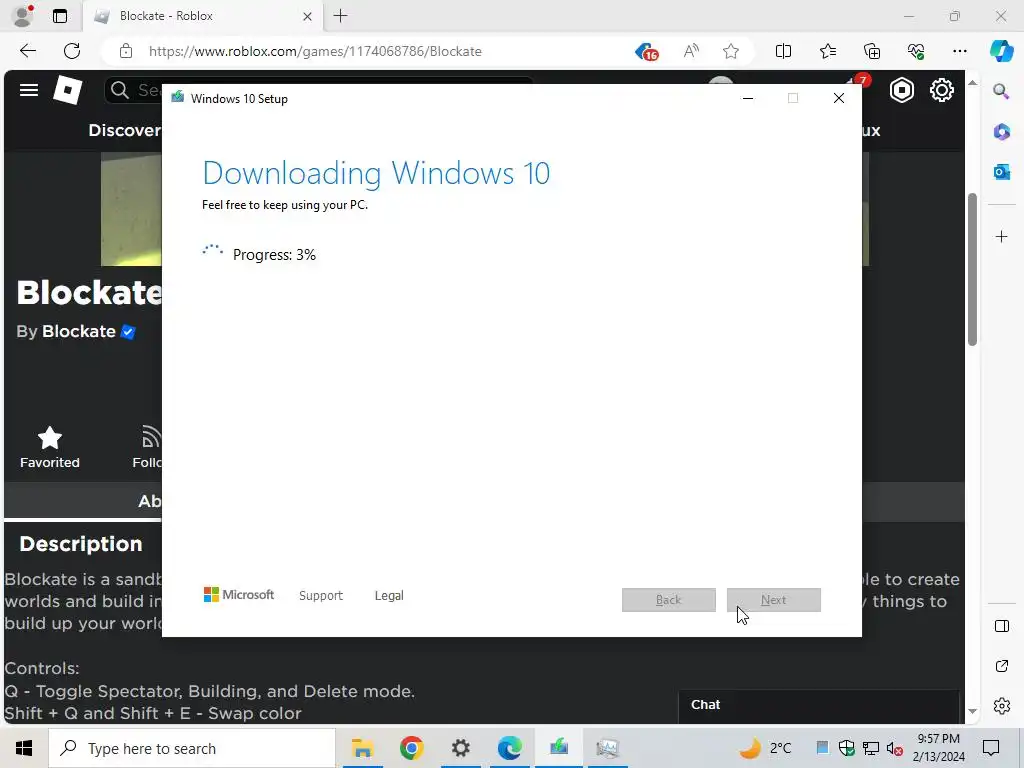Switch to Microsoft Edge taskbar icon
Viewport: 1024px width, 768px height.
pos(509,748)
